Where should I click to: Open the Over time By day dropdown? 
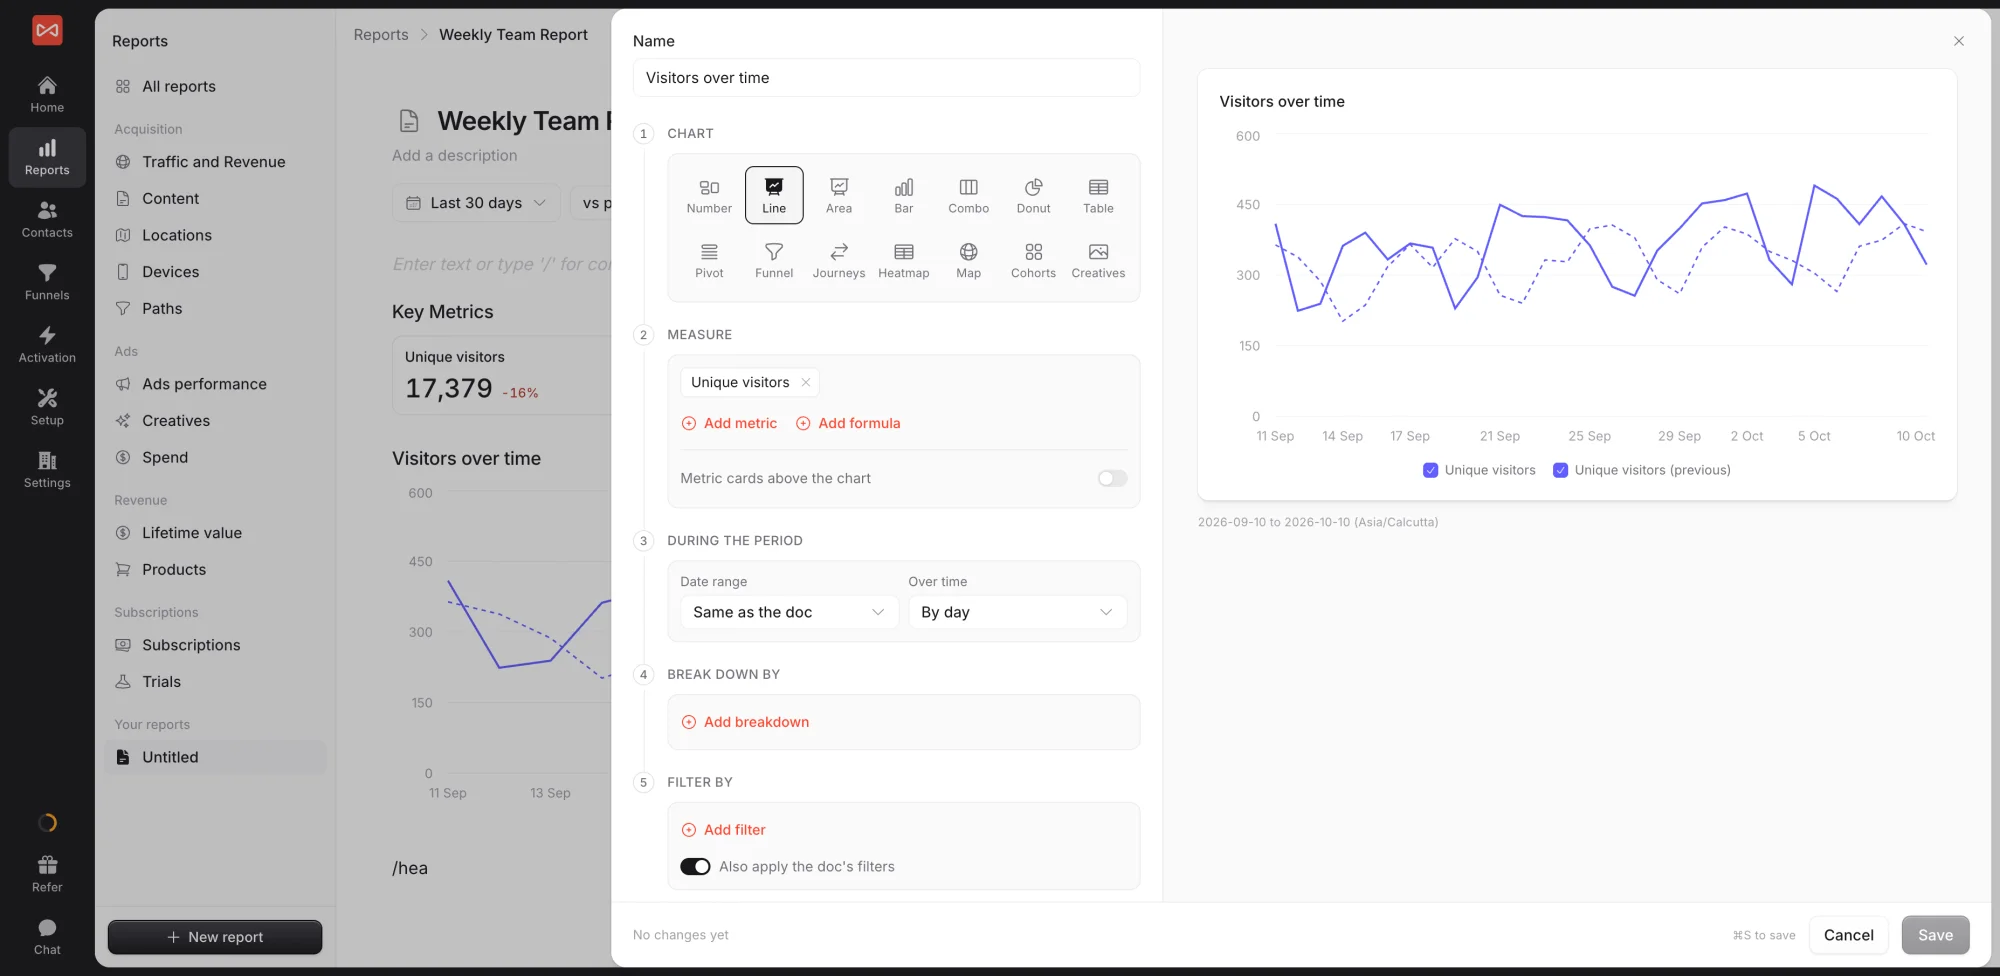1017,612
